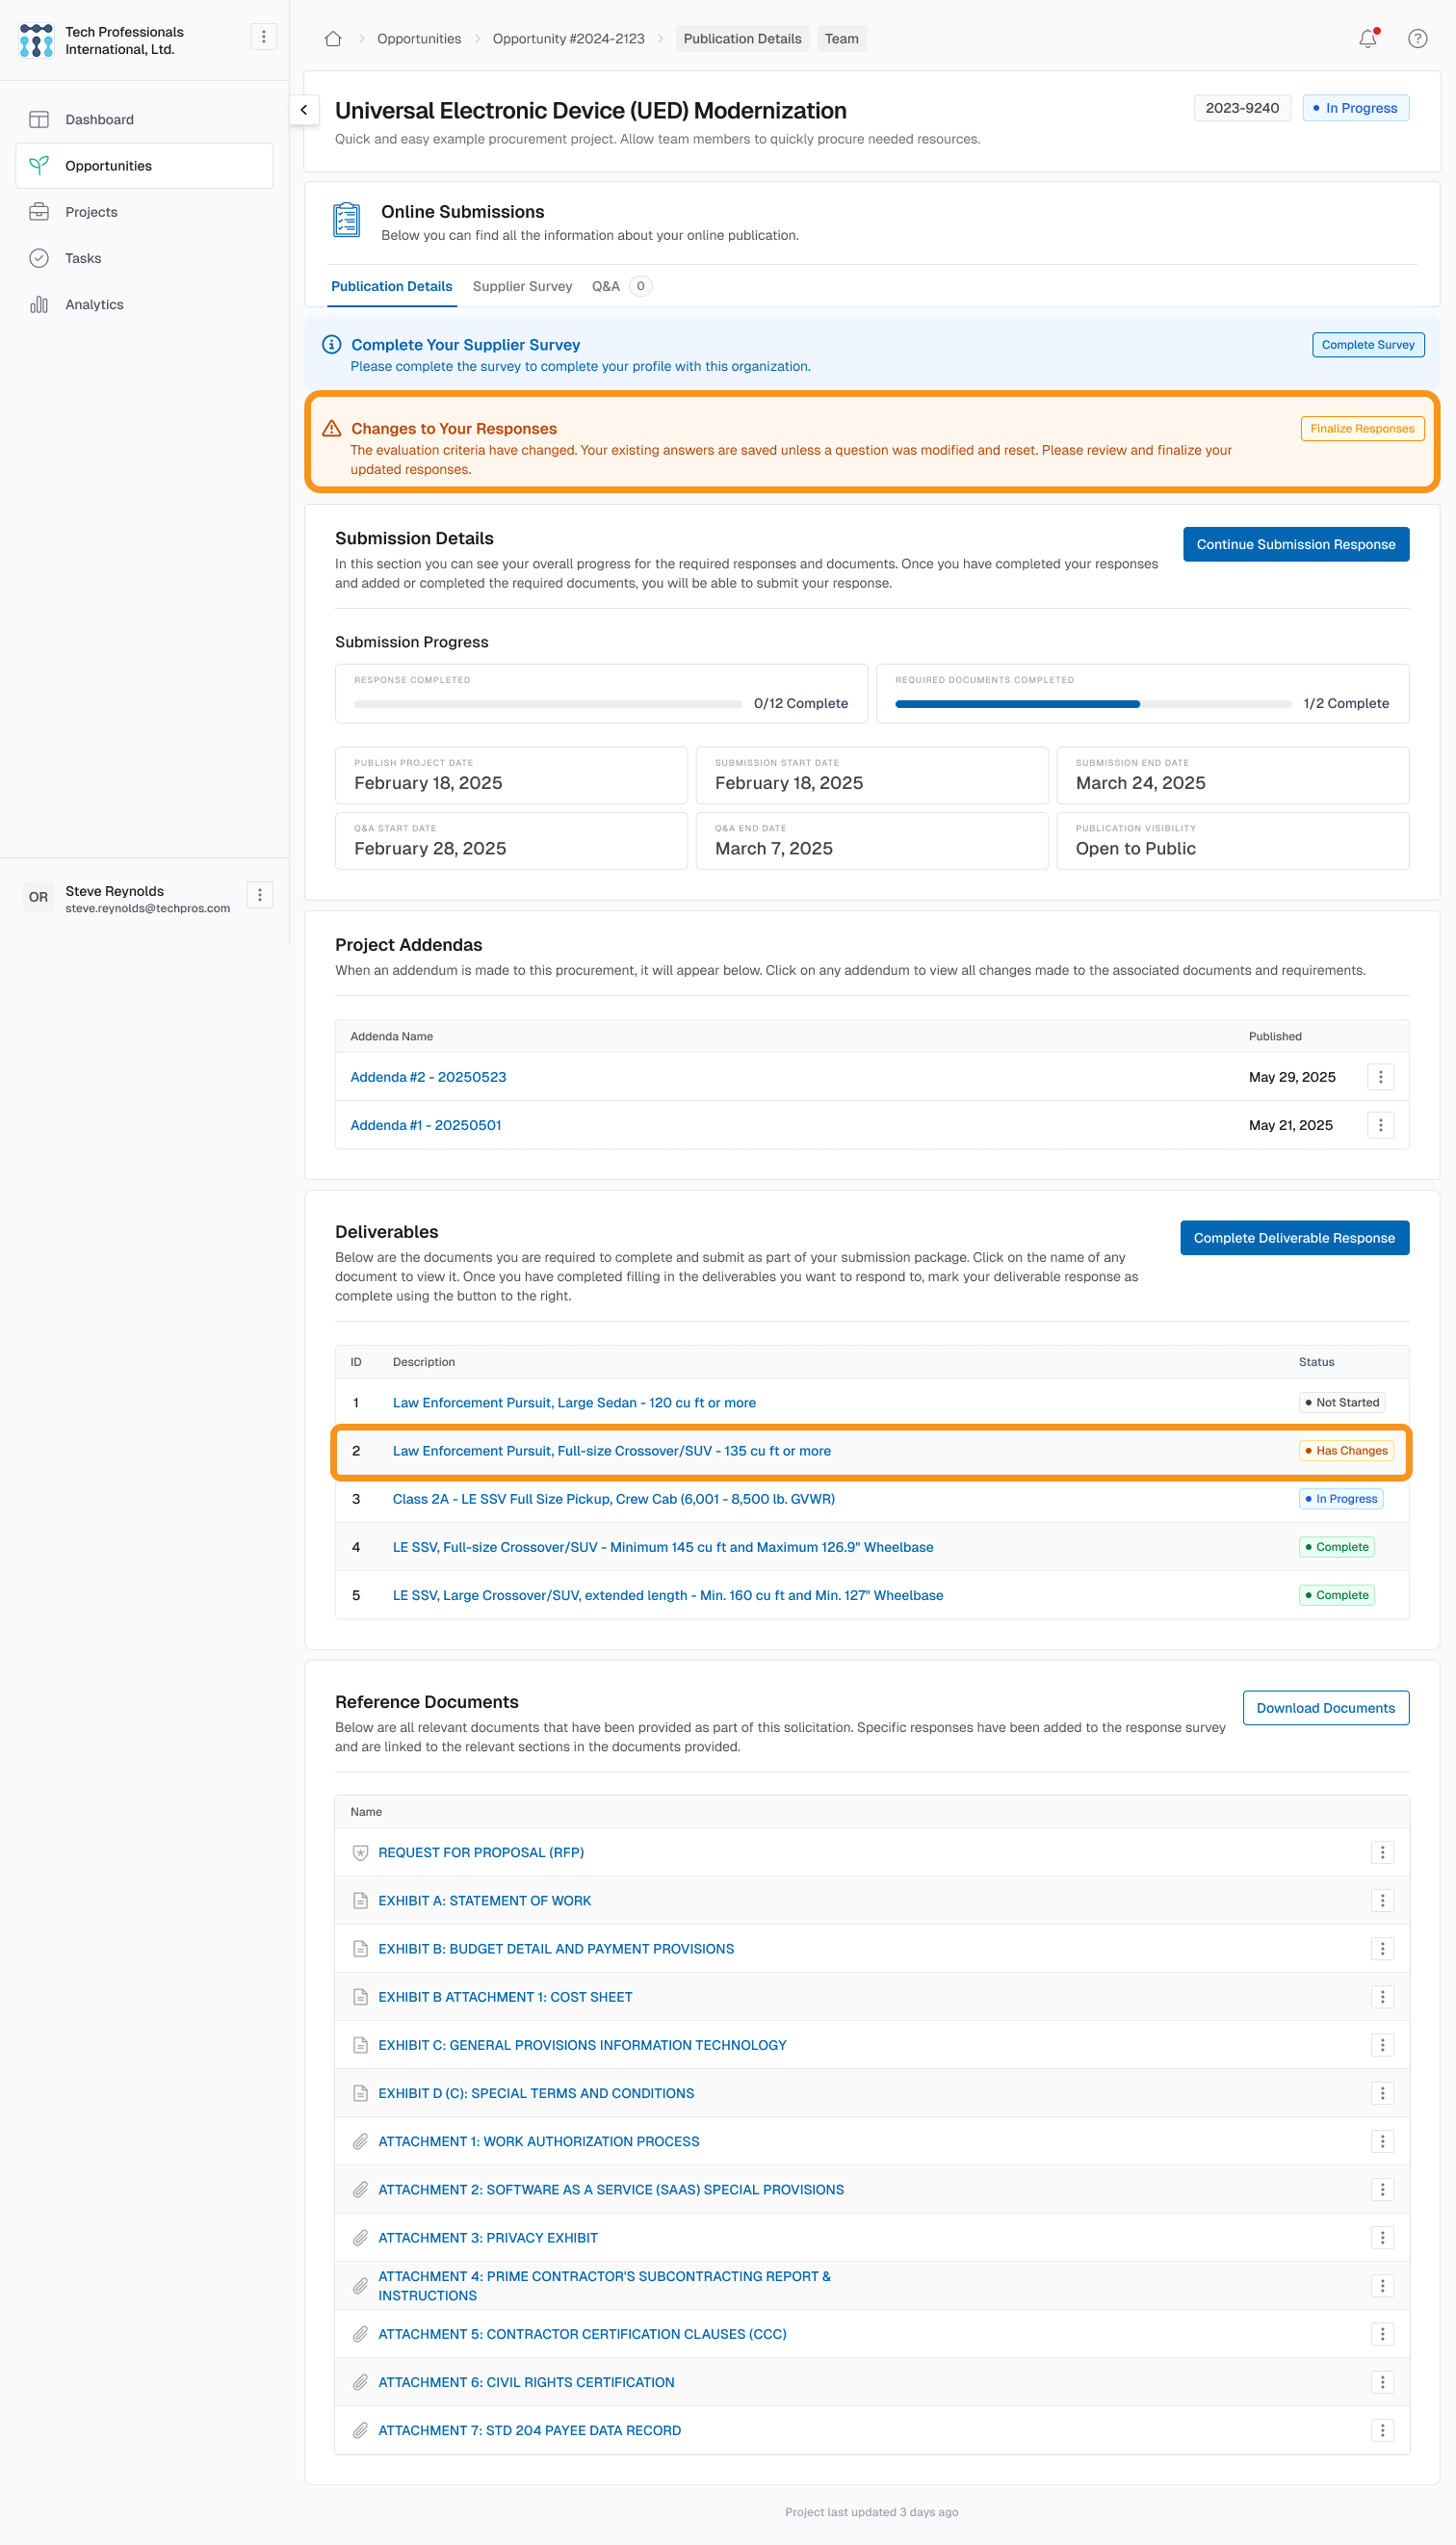Open Analytics in the sidebar
Screen dimensions: 1456x2545
tap(94, 304)
